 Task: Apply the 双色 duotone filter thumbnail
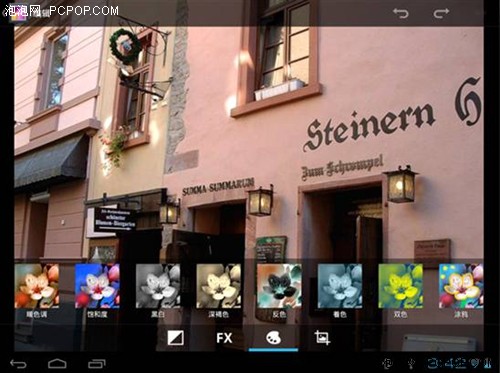(401, 286)
